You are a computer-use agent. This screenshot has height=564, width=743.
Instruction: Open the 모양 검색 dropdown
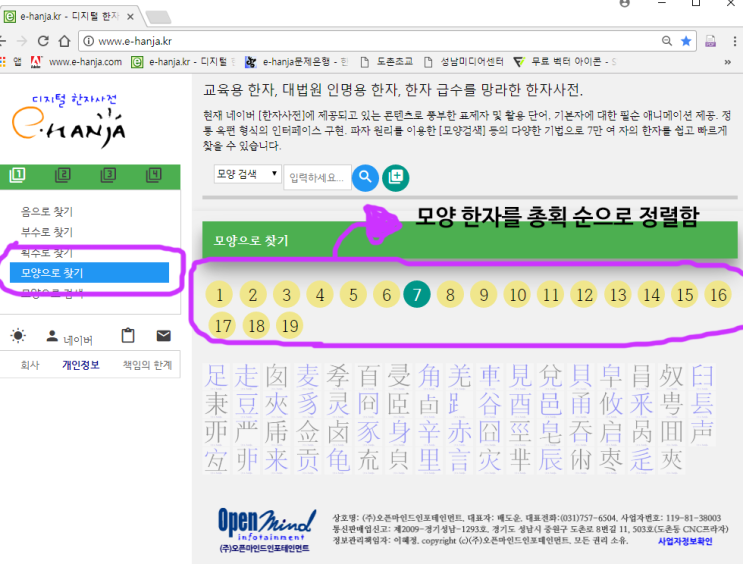[x=247, y=174]
